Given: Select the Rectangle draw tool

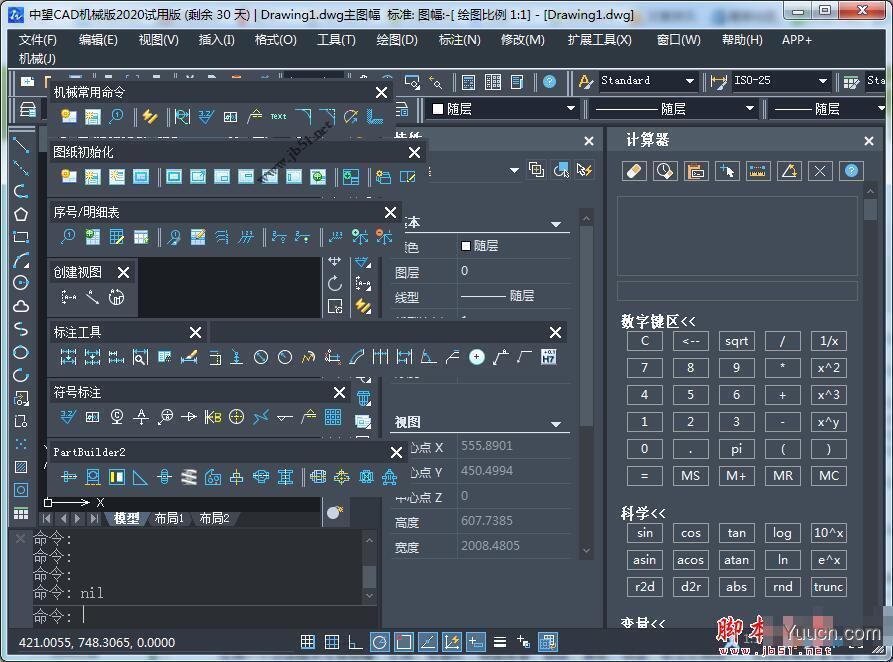Looking at the screenshot, I should click(21, 237).
